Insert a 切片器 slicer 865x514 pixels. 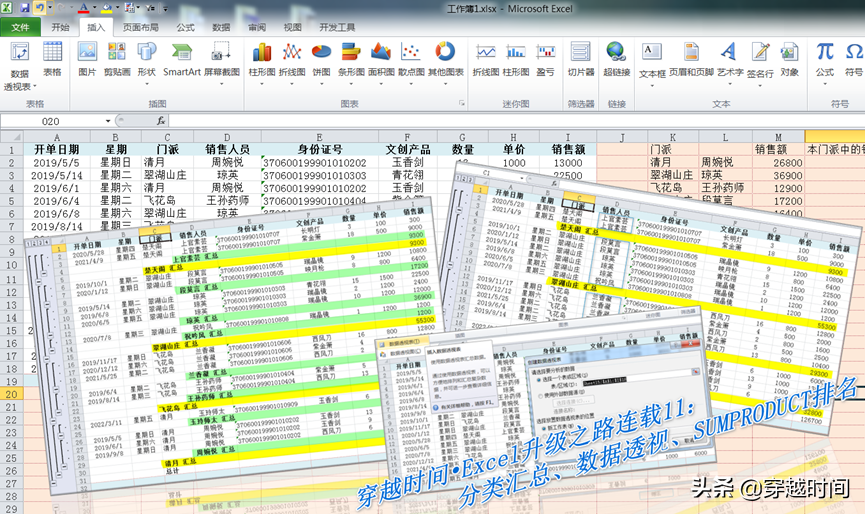click(x=581, y=60)
